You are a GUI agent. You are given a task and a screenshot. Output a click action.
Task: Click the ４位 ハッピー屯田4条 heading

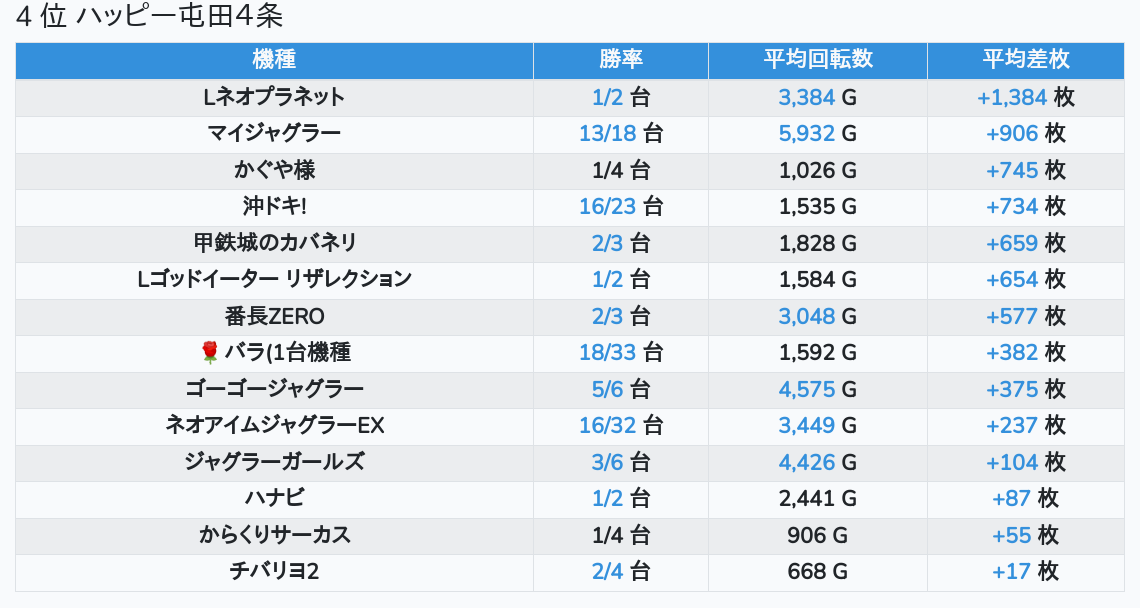click(x=150, y=17)
